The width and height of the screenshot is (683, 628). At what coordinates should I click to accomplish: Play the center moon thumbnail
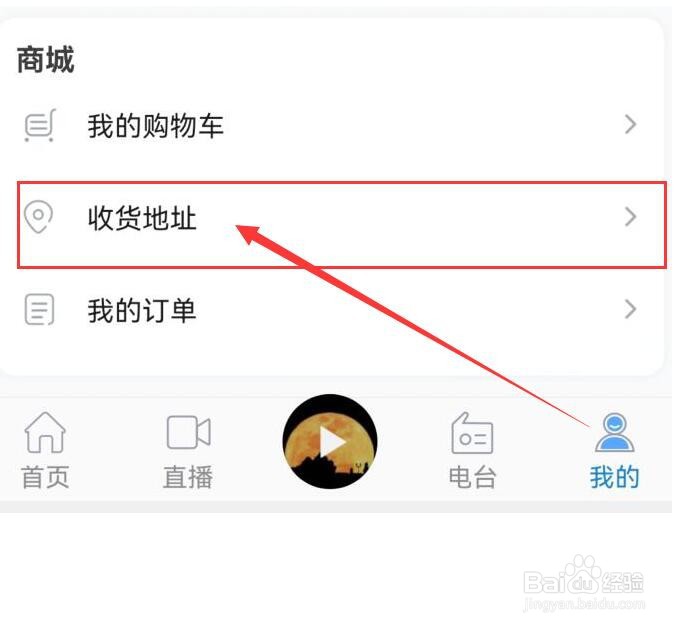[x=330, y=442]
